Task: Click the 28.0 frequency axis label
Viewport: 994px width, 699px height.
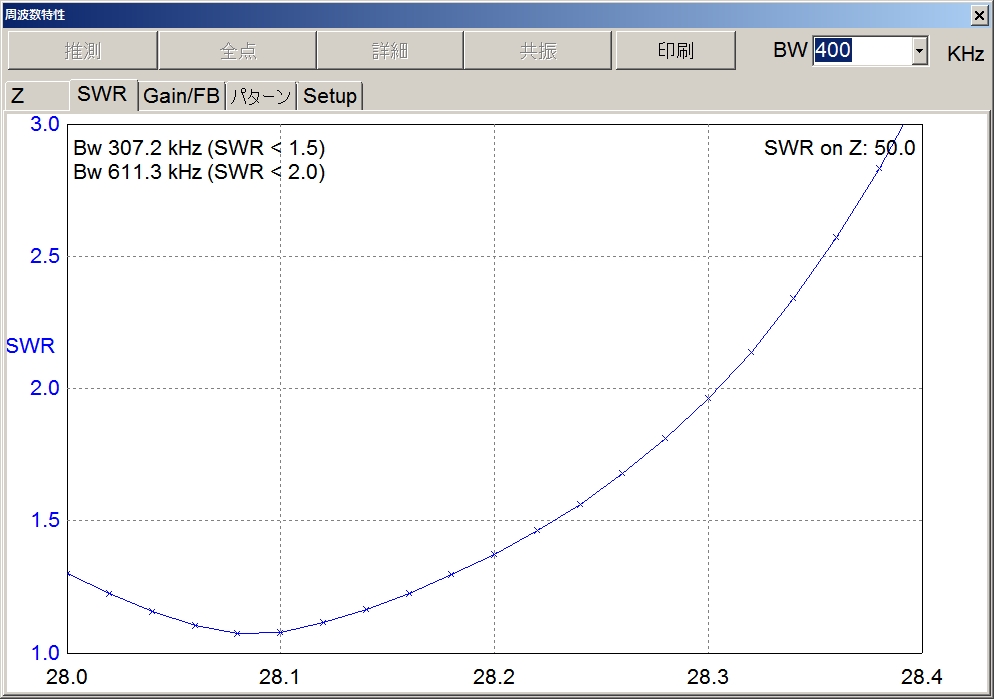Action: [67, 677]
